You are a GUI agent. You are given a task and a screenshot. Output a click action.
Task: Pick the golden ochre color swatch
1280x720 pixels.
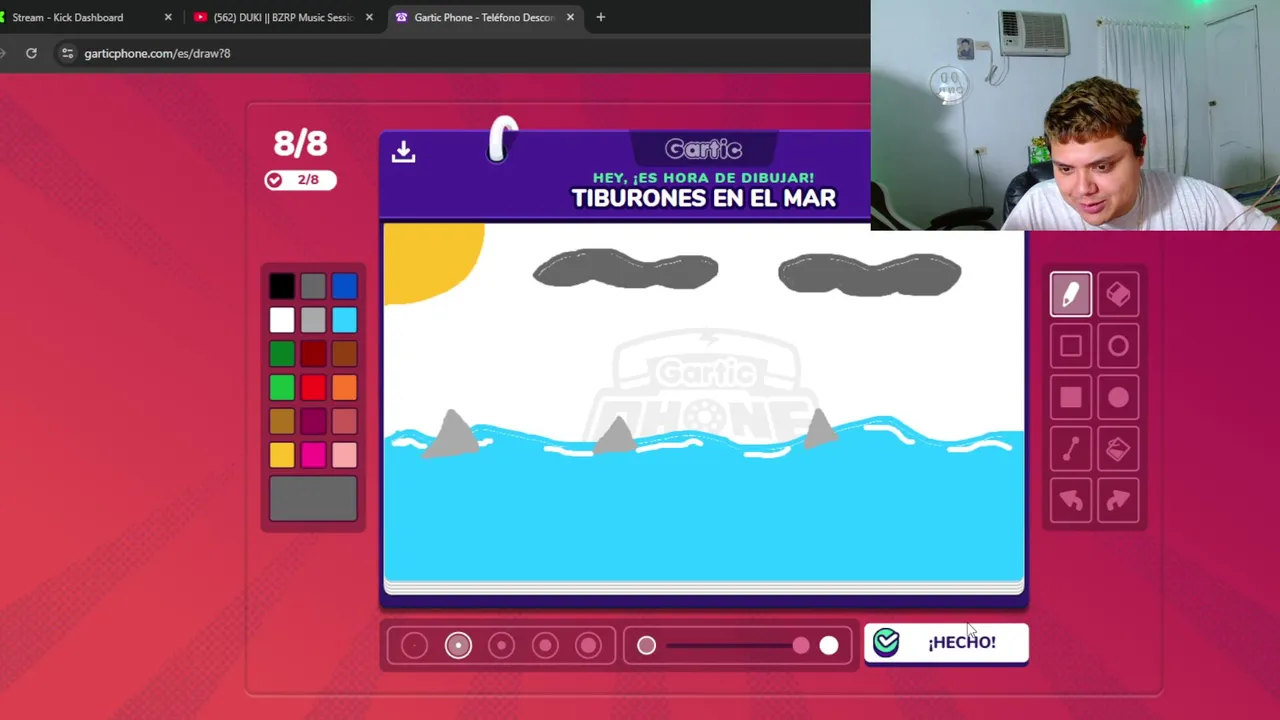282,422
